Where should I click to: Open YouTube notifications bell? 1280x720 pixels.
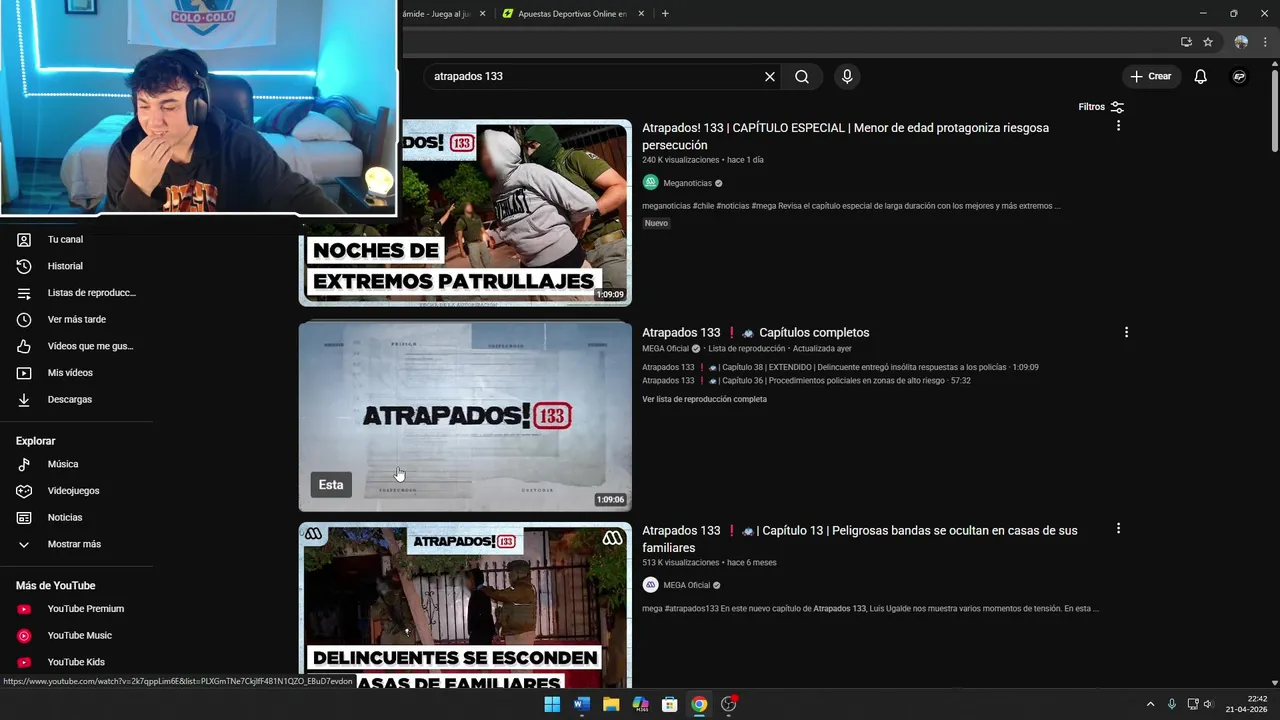tap(1200, 76)
